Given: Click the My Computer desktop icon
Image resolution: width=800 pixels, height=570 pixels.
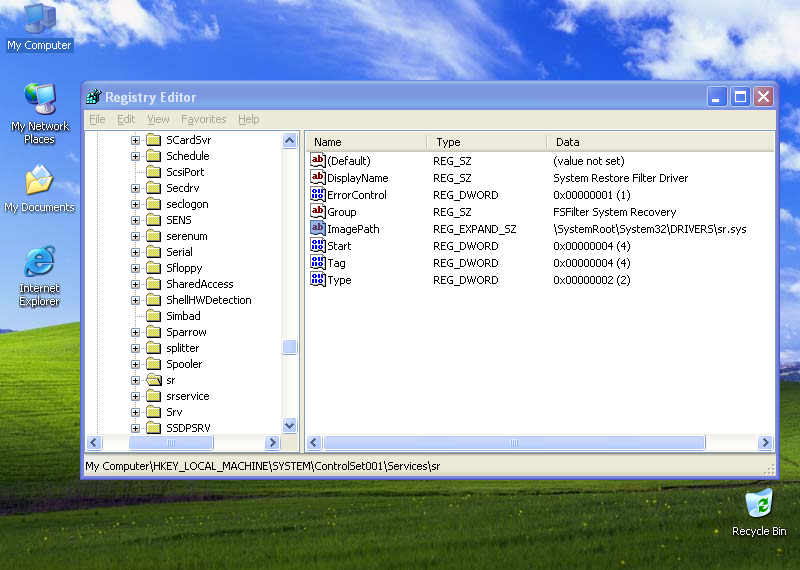Looking at the screenshot, I should (39, 27).
